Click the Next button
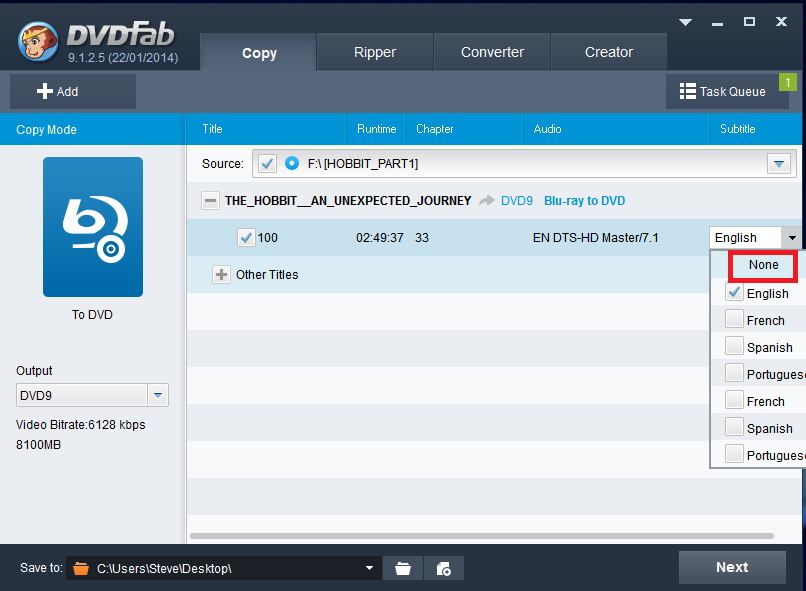 point(732,567)
